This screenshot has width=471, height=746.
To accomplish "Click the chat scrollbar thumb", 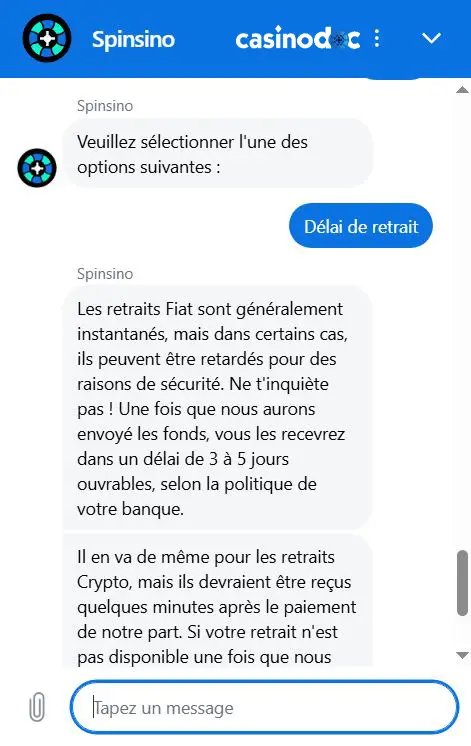I will point(462,583).
